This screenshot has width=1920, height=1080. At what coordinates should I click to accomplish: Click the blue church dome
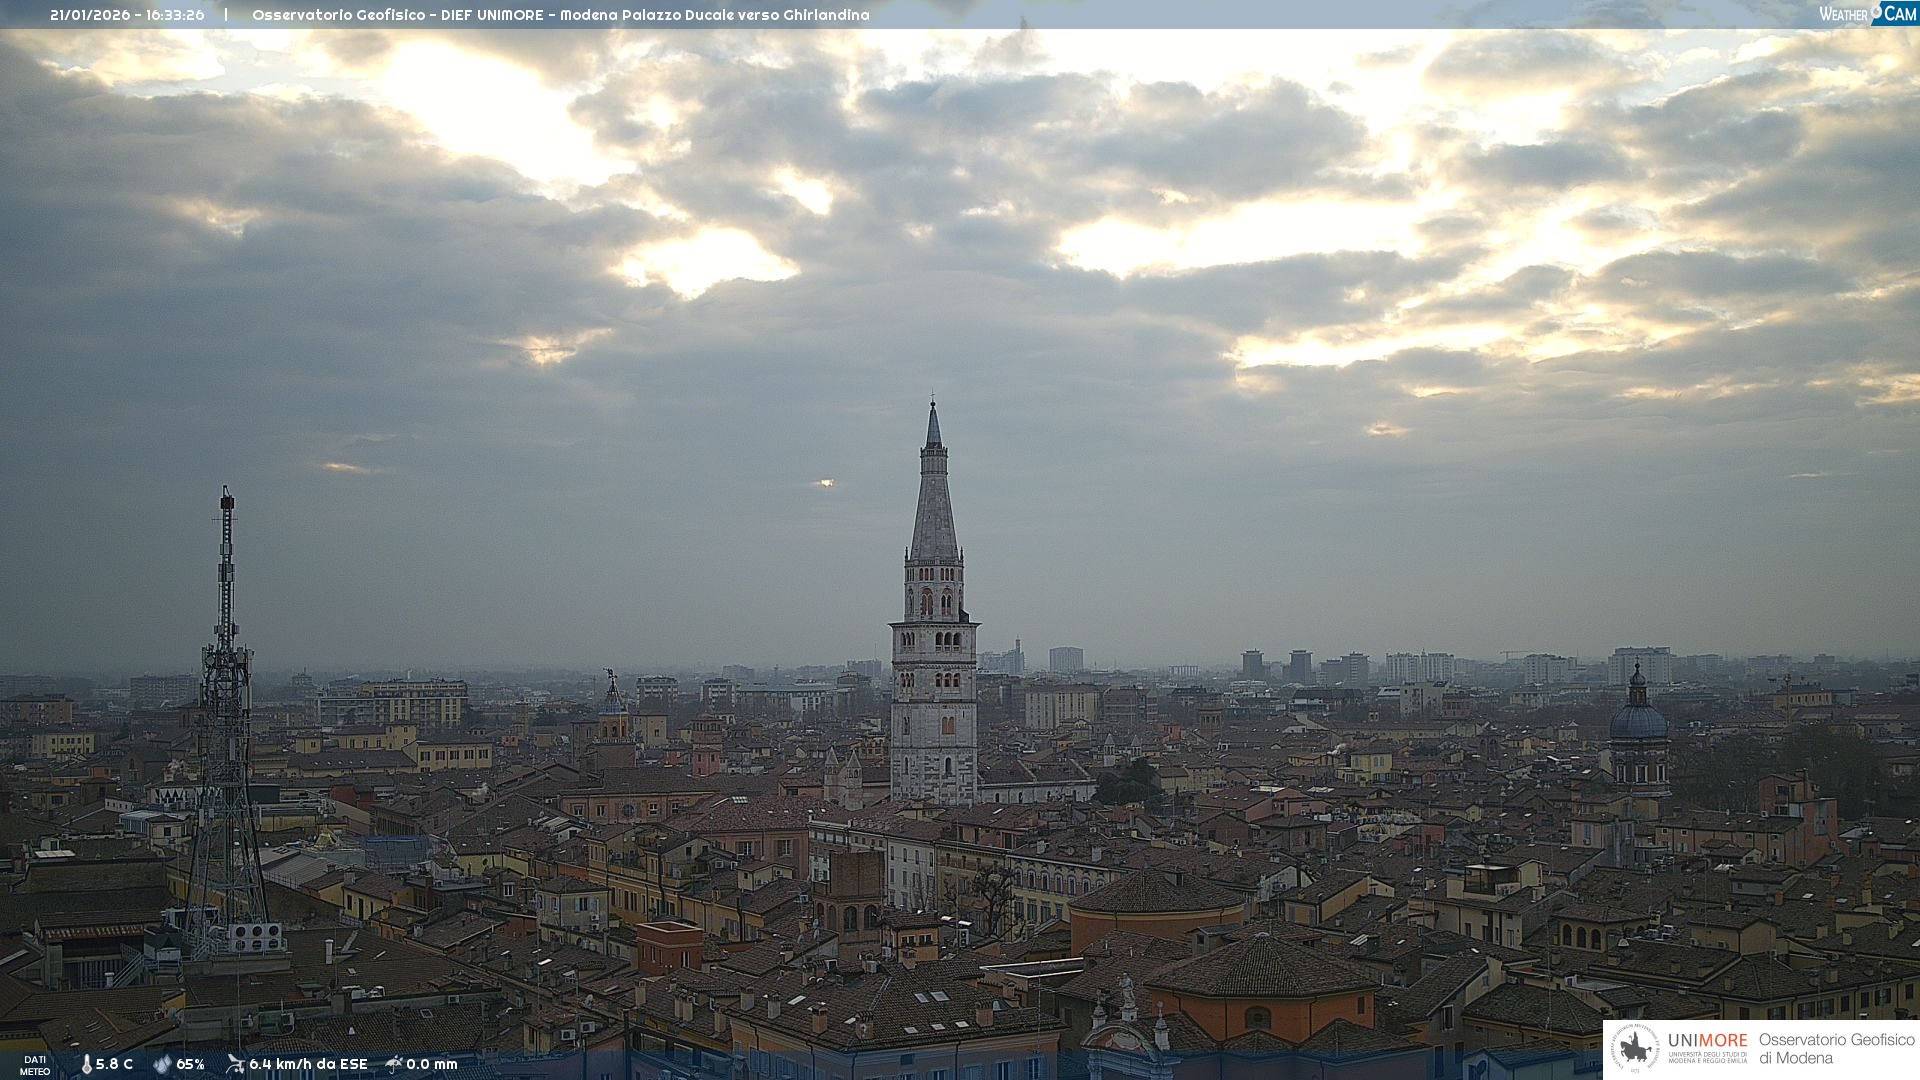[1638, 720]
